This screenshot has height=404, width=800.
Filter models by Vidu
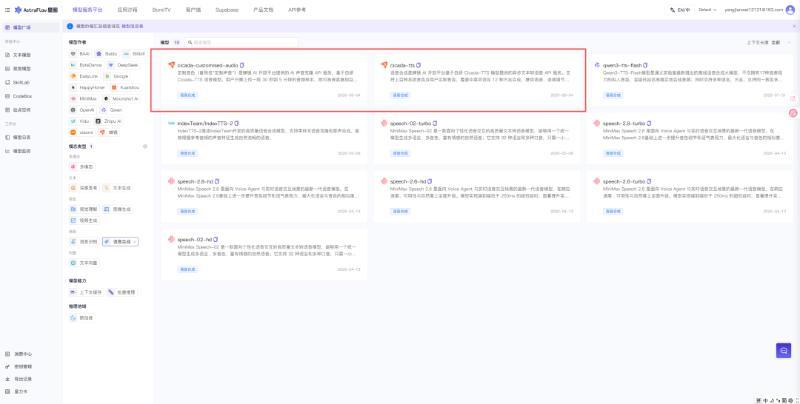click(x=80, y=121)
